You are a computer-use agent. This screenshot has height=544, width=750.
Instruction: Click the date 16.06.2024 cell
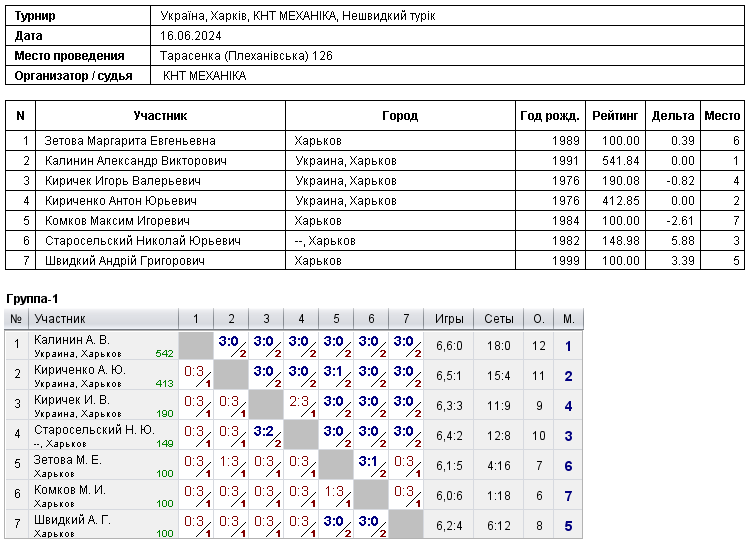[x=447, y=36]
